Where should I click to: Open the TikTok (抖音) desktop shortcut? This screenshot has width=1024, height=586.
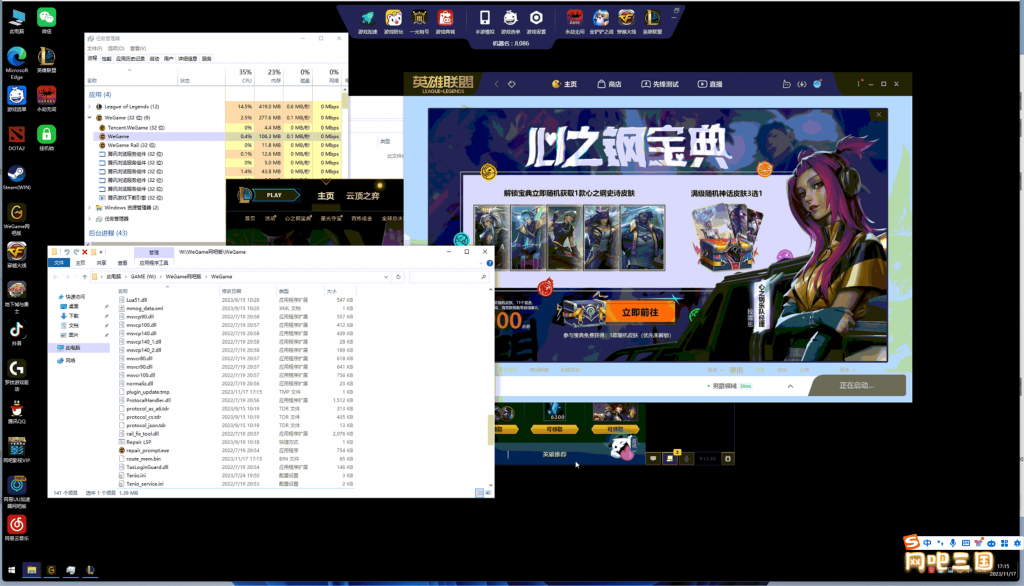tap(16, 333)
